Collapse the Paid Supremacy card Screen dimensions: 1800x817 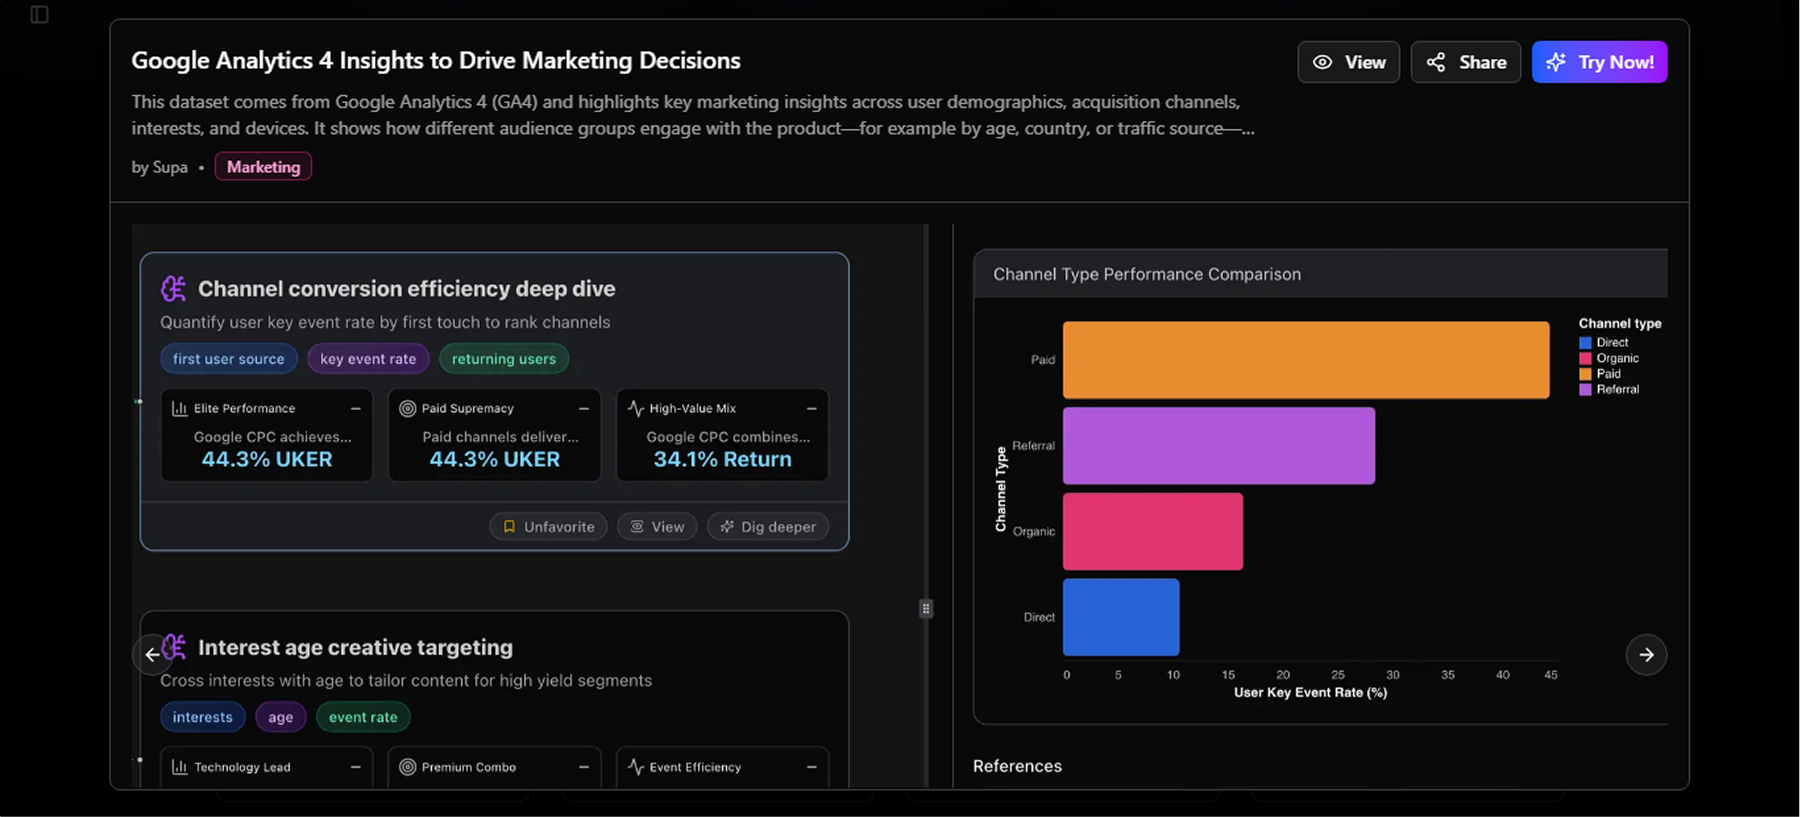tap(584, 408)
